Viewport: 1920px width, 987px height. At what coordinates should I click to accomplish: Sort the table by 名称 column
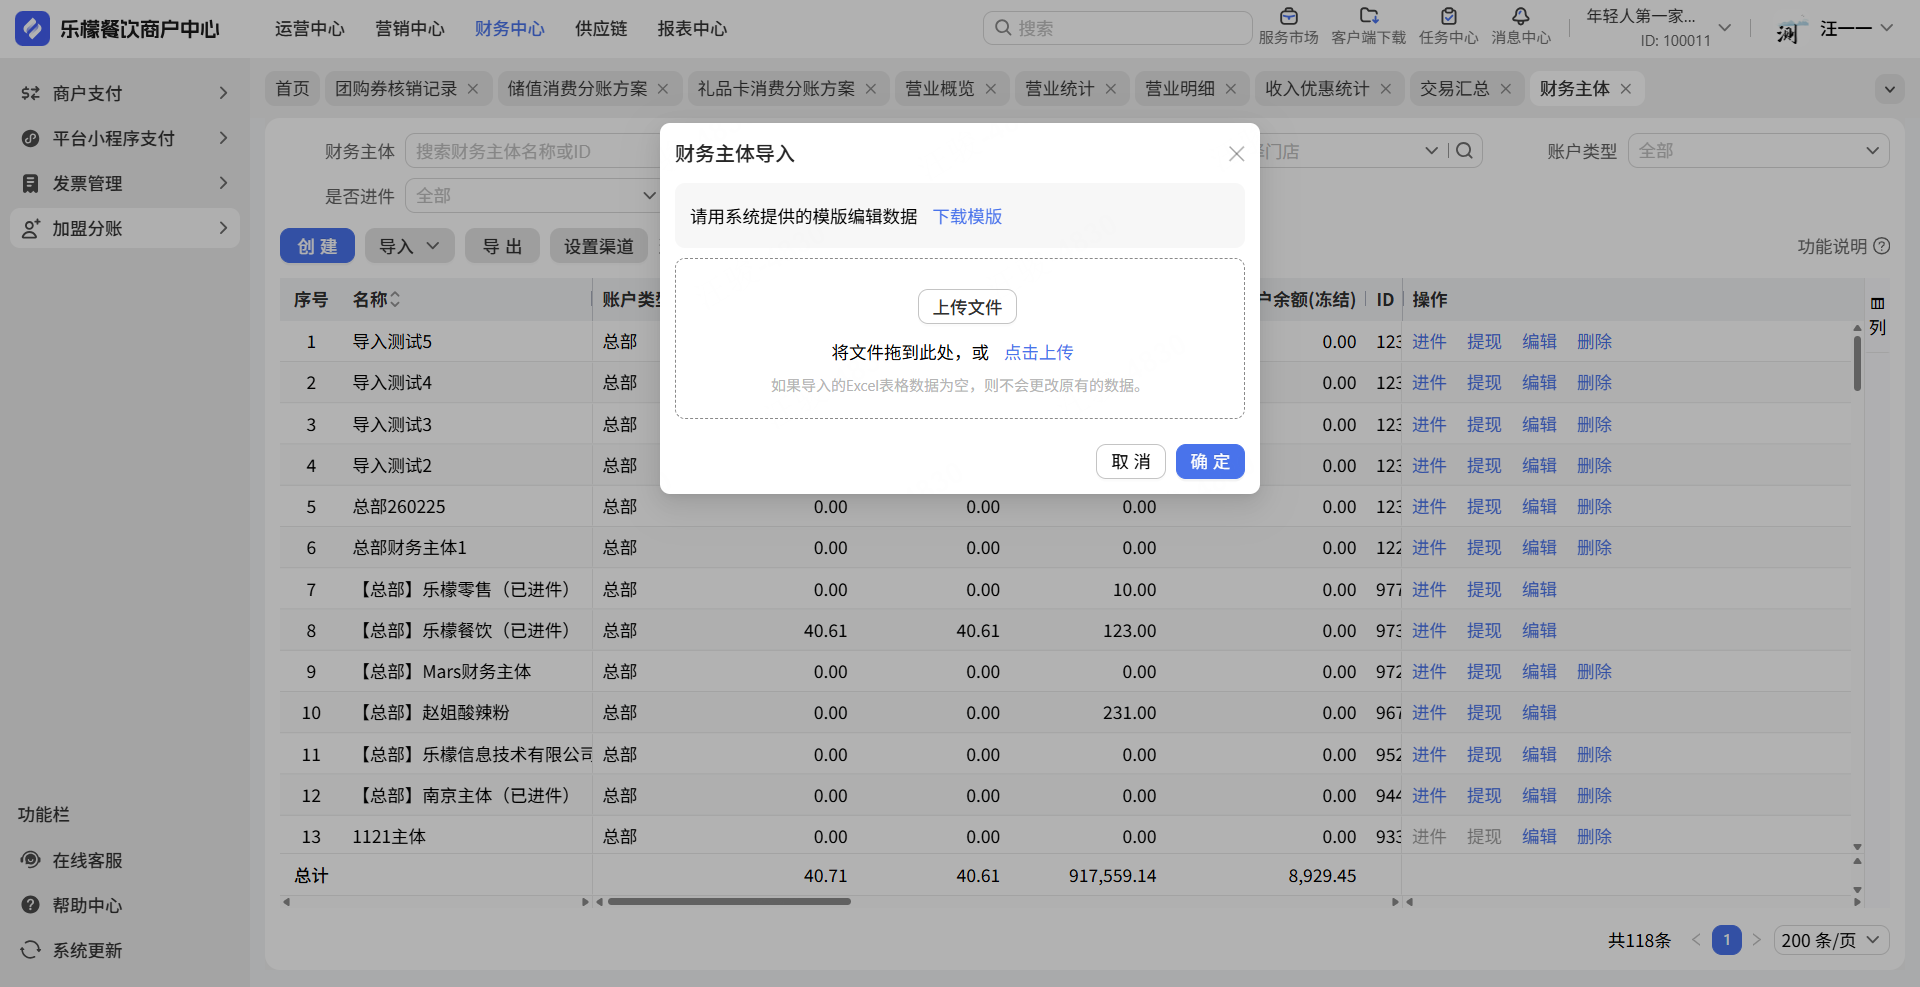pos(395,300)
